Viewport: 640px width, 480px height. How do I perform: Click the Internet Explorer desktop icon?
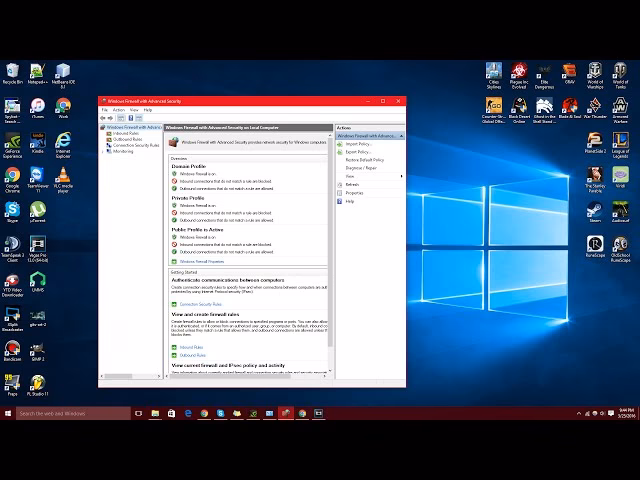(63, 145)
